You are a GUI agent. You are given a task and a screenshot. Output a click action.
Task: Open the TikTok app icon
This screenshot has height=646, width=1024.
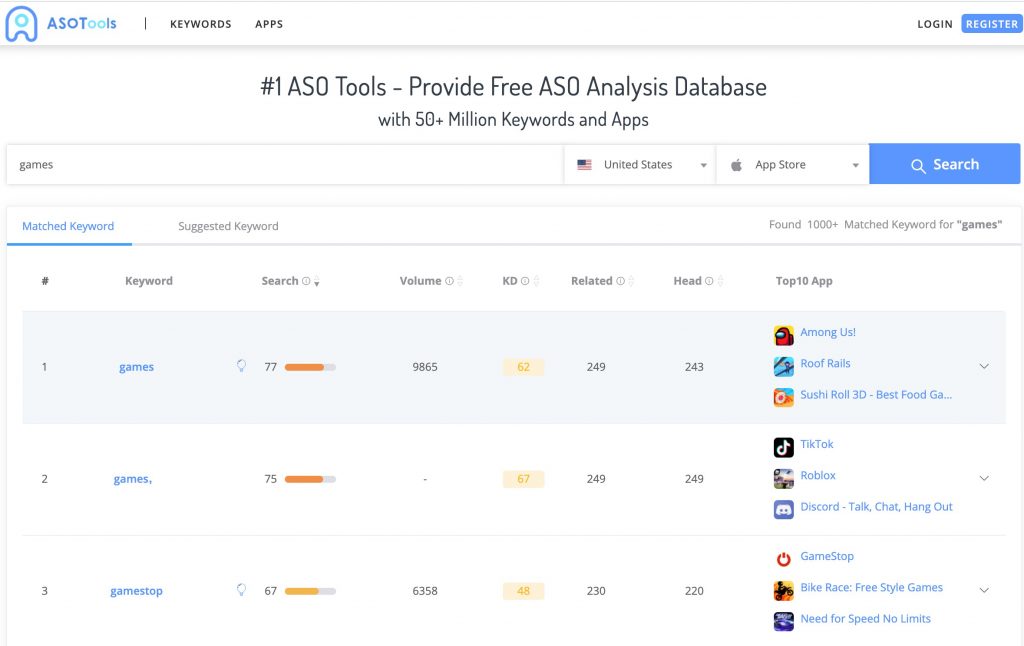(x=783, y=447)
